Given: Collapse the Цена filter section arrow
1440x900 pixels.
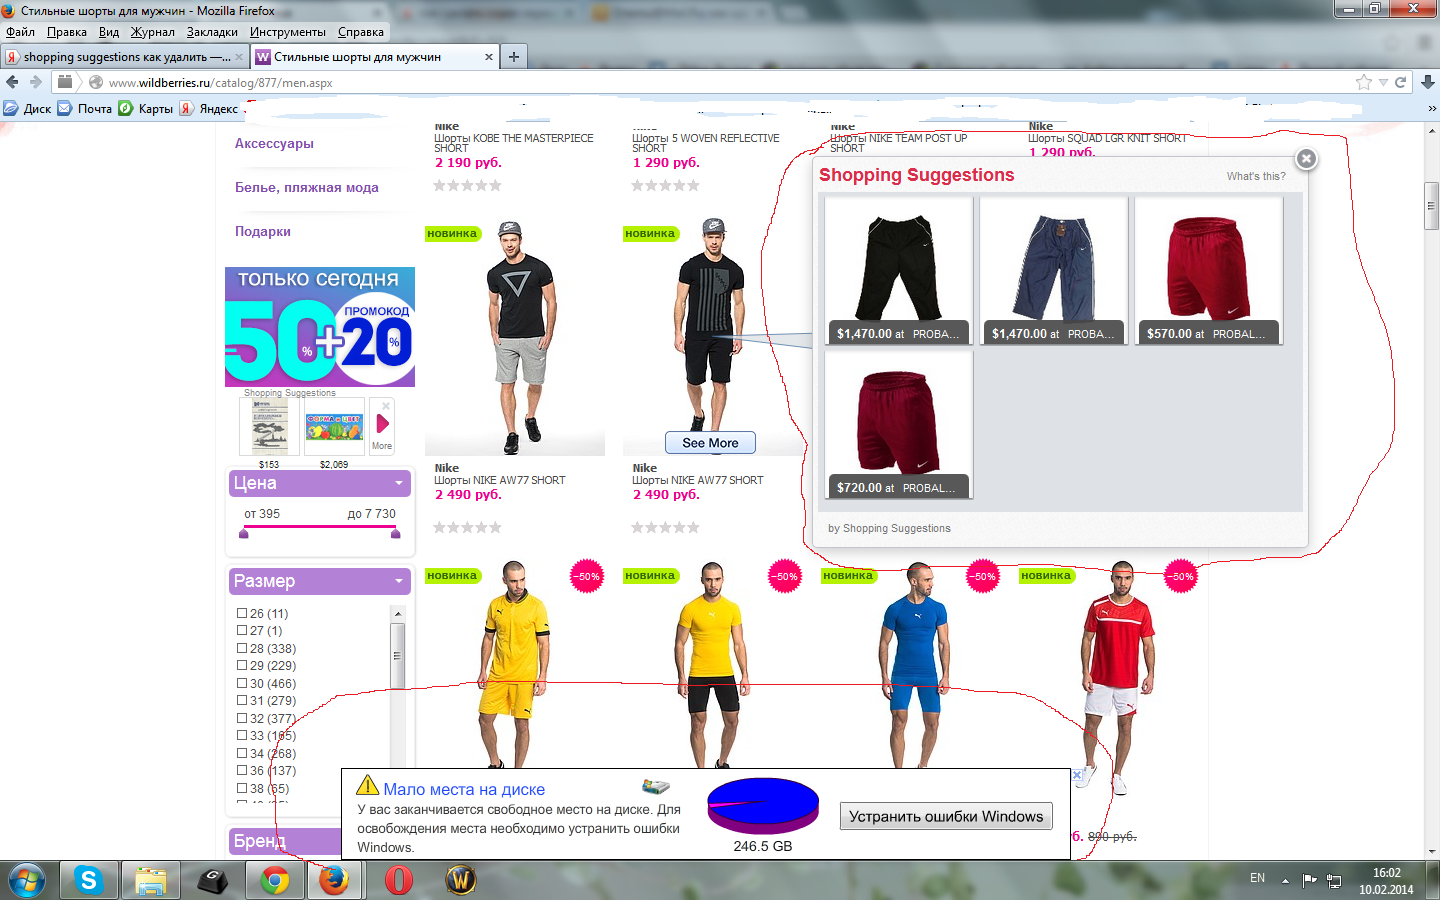Looking at the screenshot, I should (x=399, y=483).
